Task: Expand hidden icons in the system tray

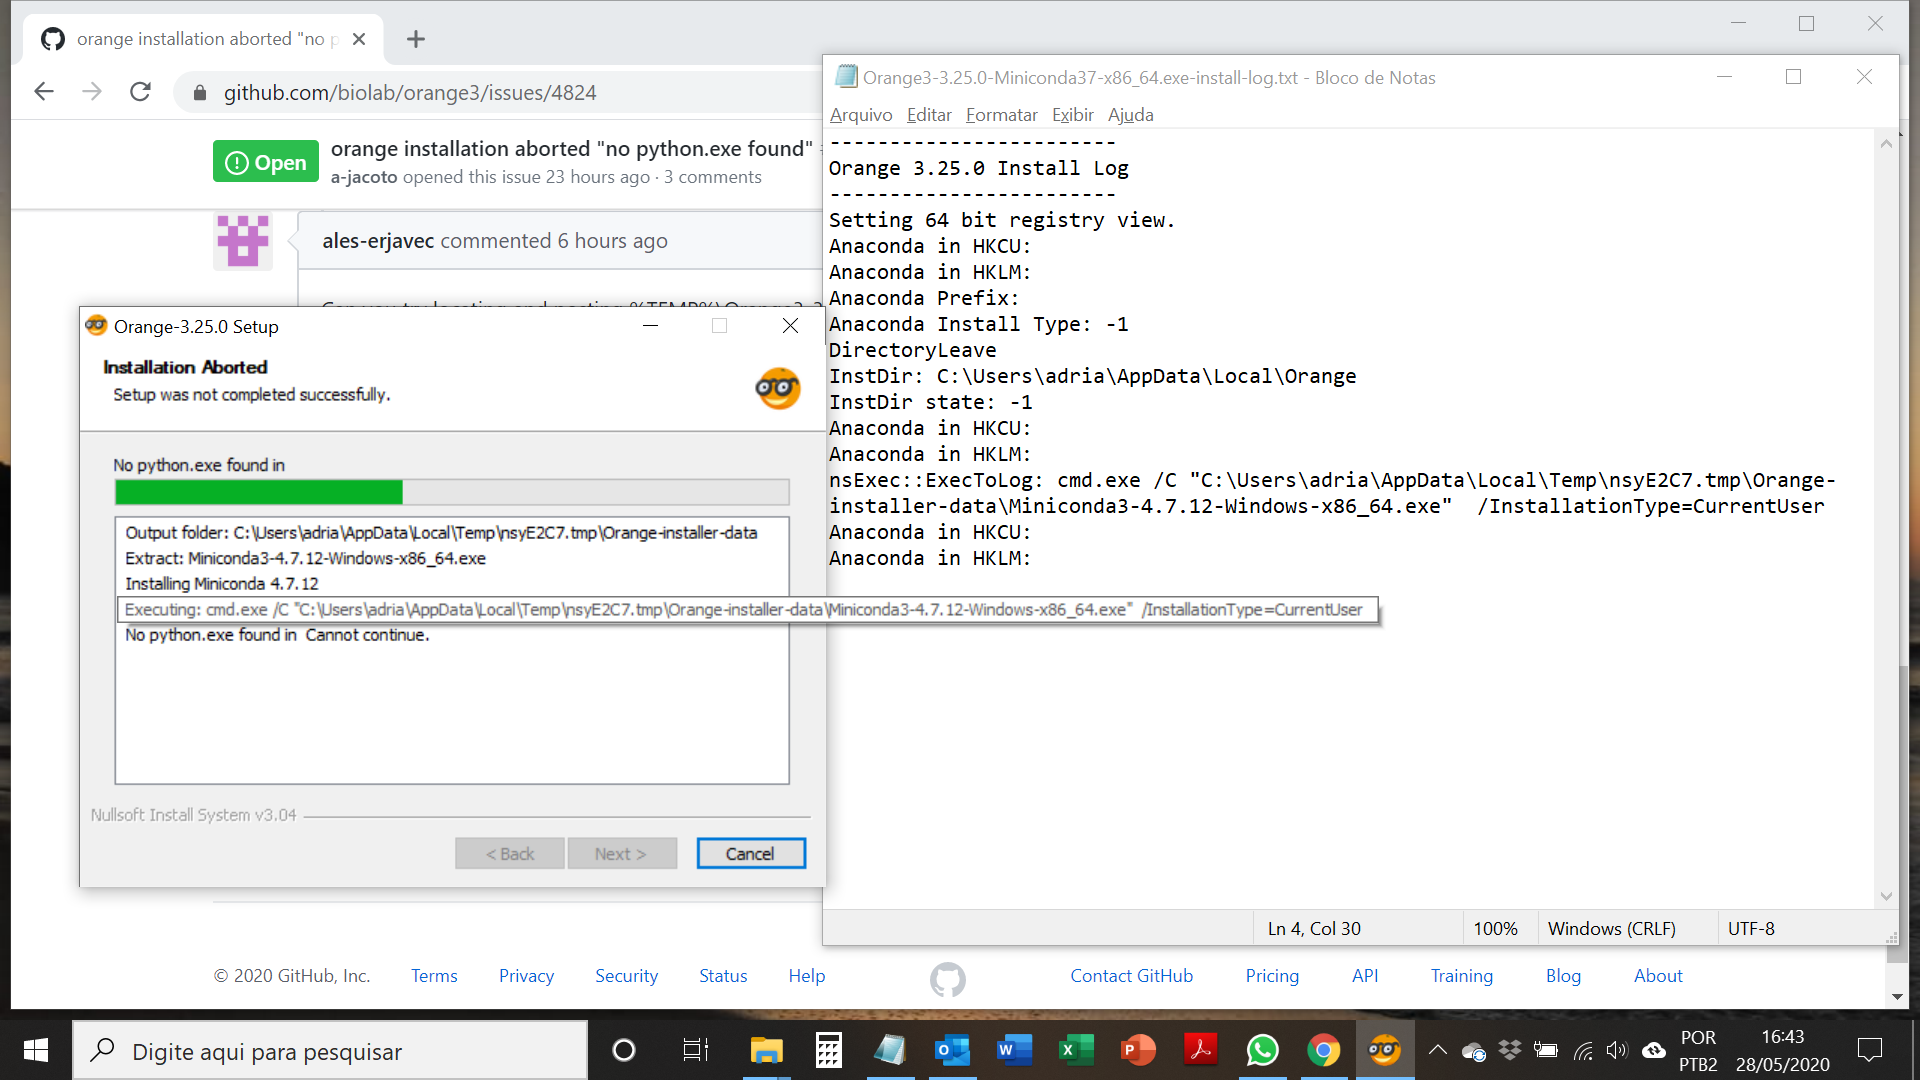Action: [x=1437, y=1050]
